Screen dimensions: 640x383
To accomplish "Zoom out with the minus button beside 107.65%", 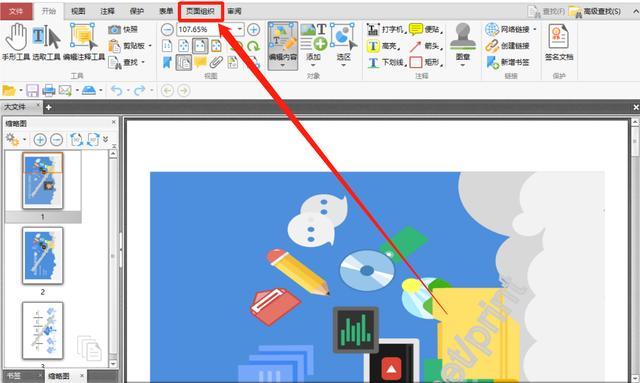I will coord(167,29).
